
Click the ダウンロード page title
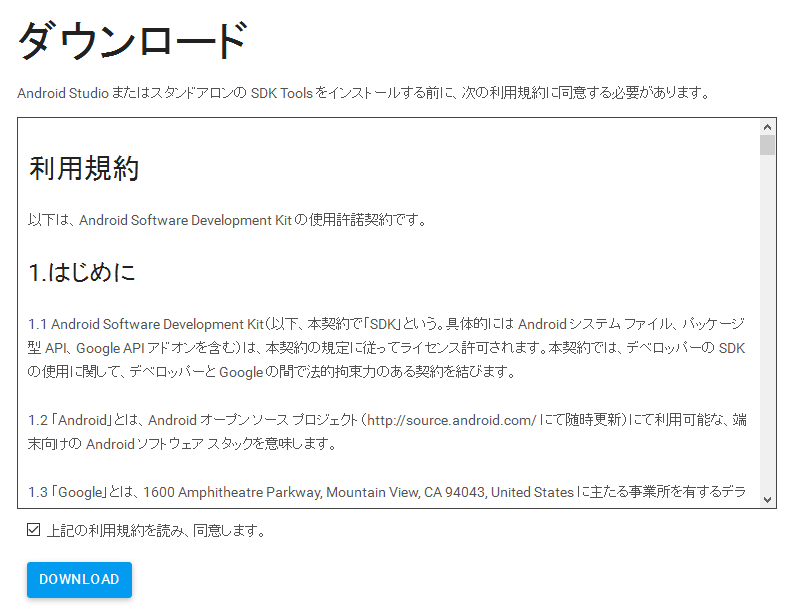coord(133,40)
